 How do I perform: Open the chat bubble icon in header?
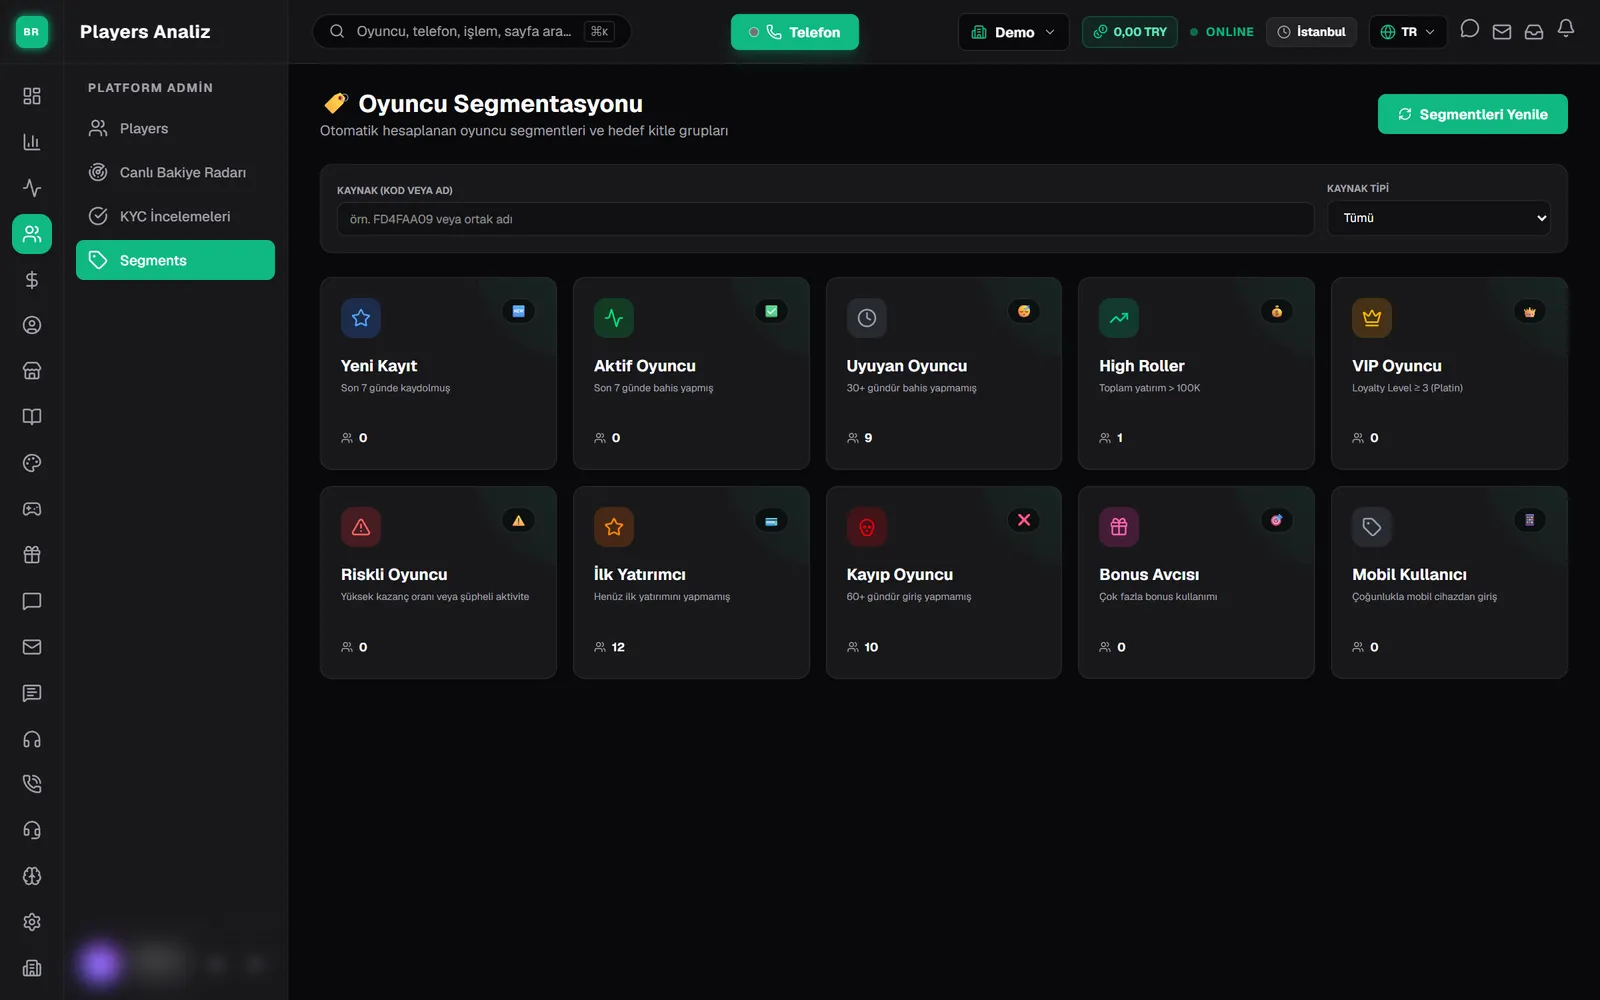tap(1469, 30)
